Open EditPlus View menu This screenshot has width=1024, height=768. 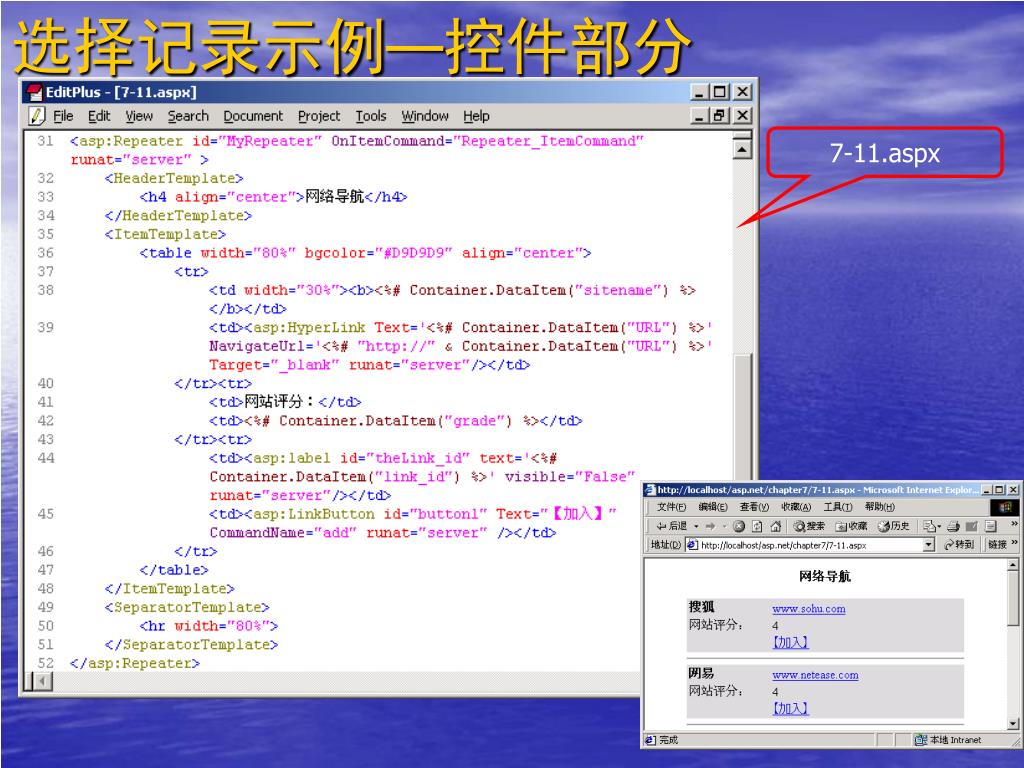[139, 116]
